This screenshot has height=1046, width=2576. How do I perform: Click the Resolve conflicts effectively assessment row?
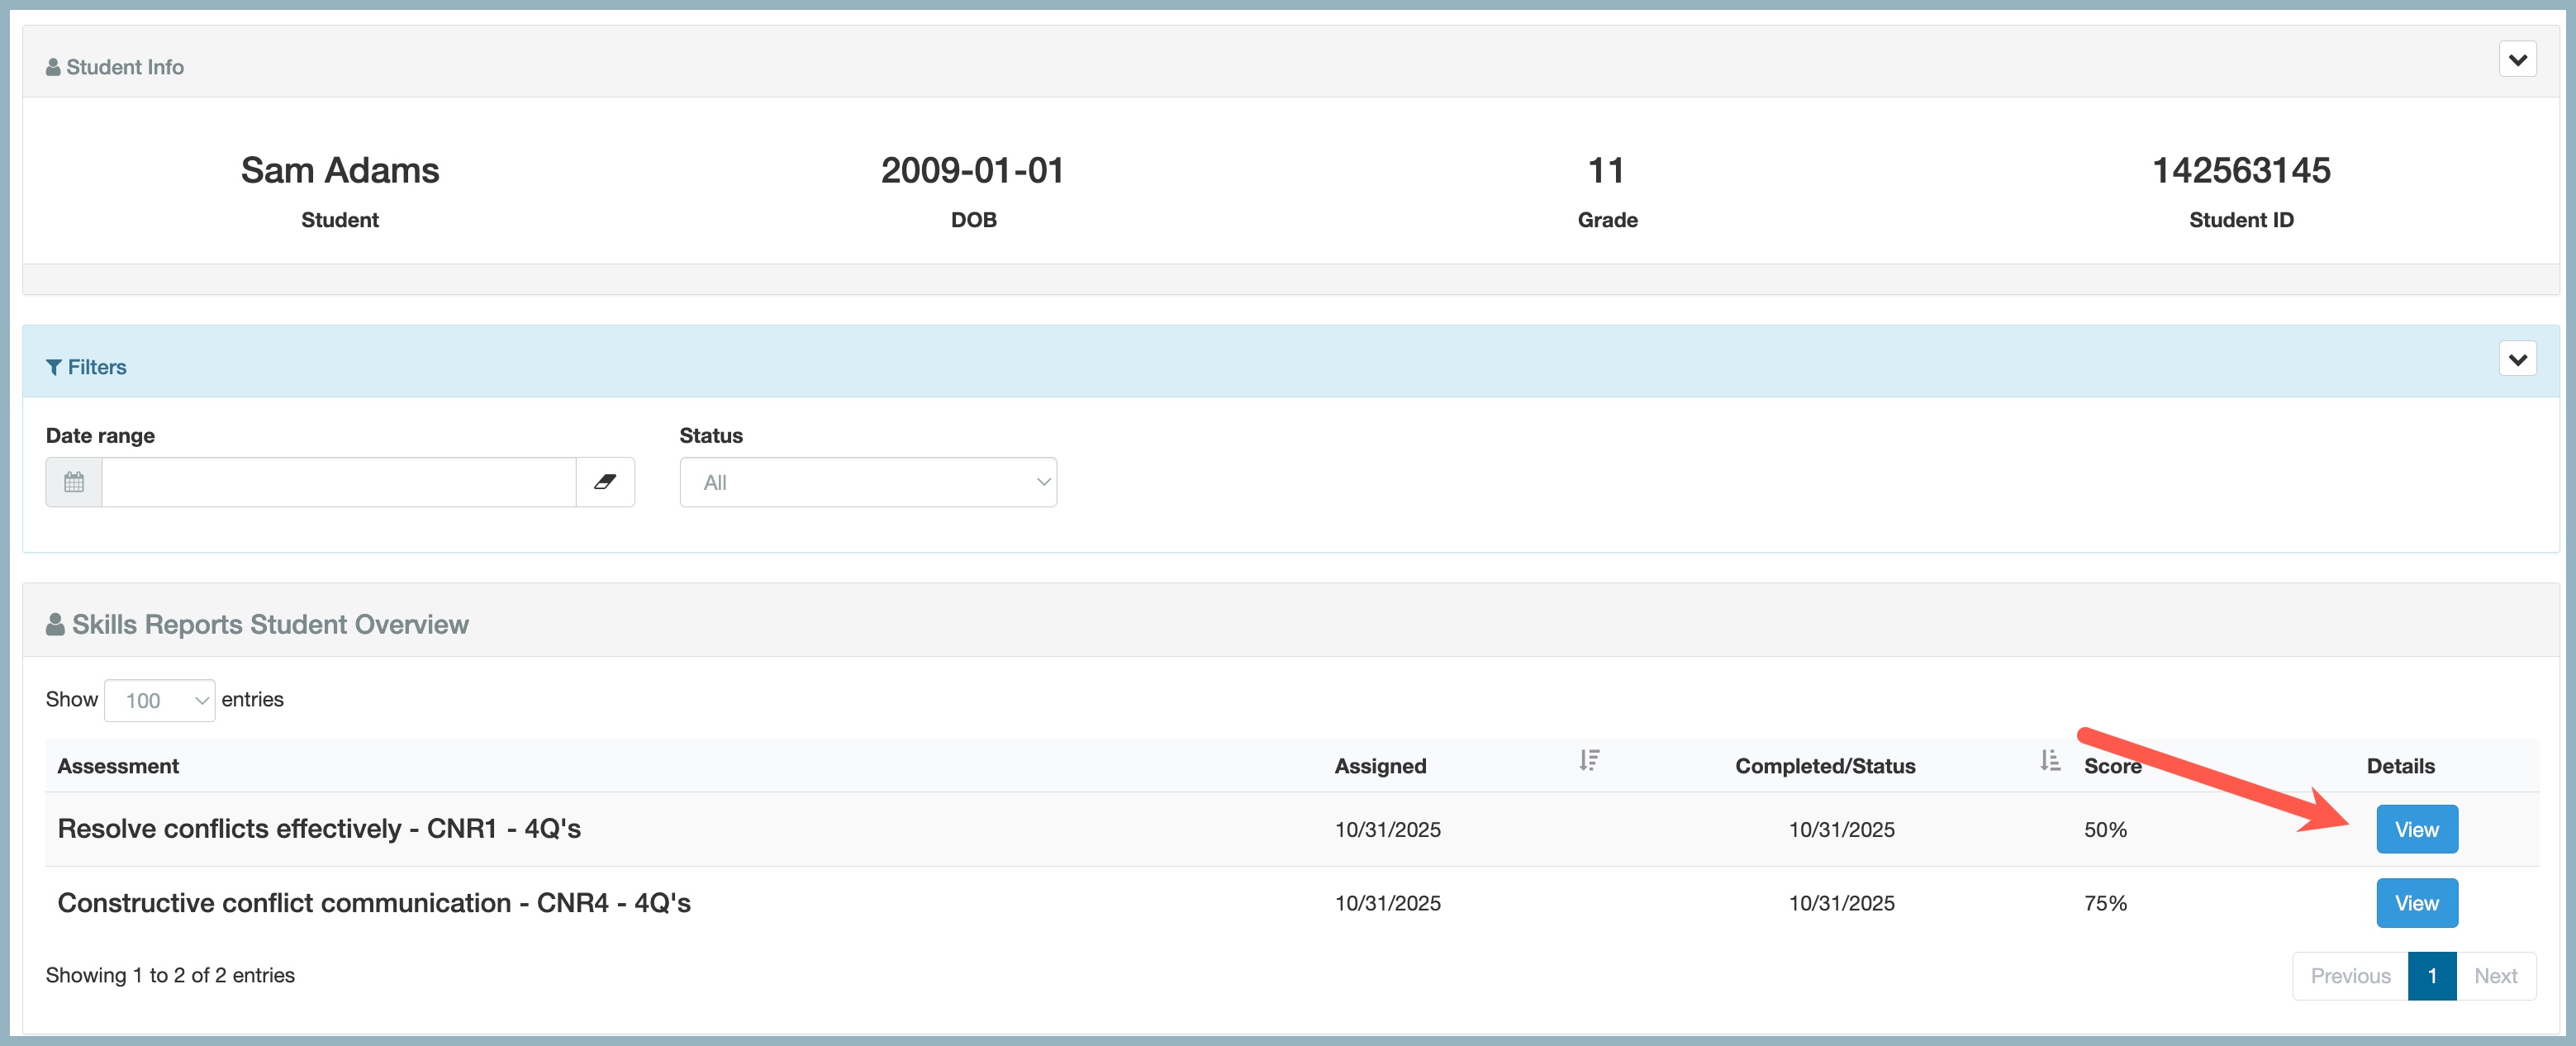[x=319, y=829]
